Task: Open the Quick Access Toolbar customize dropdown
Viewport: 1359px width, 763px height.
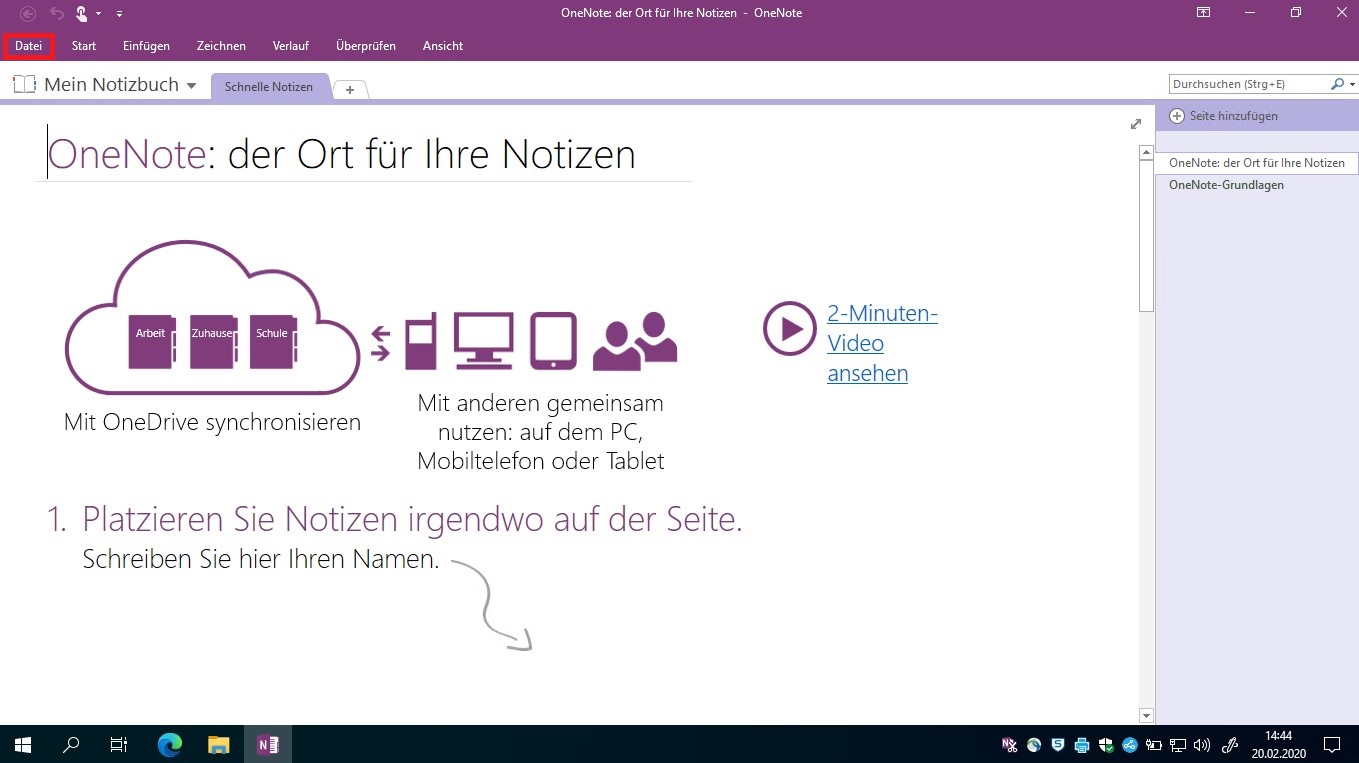Action: (120, 13)
